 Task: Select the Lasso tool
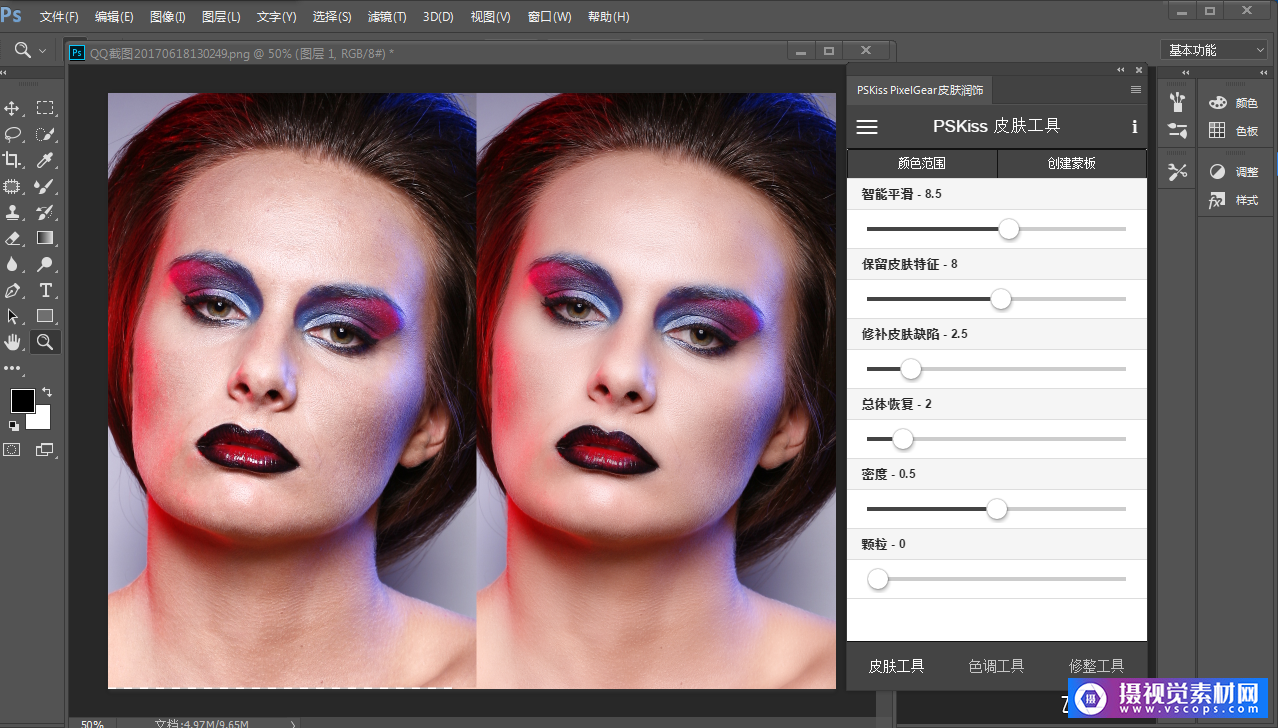point(13,134)
